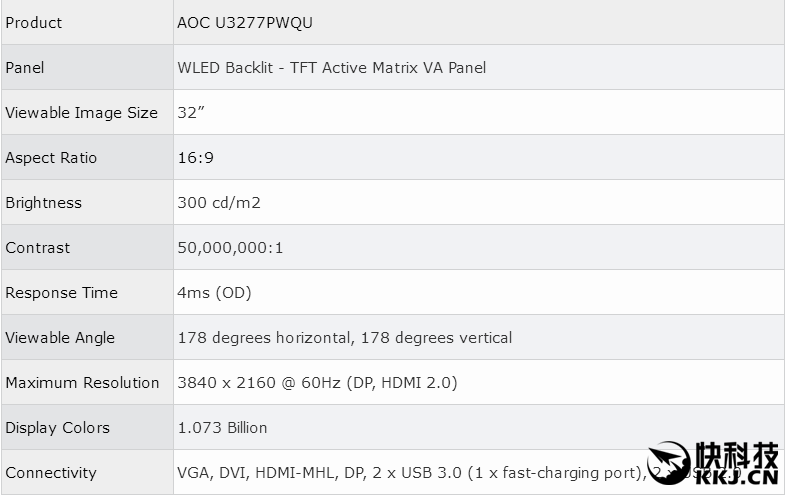Click the Product label cell
Screen dimensions: 788x495
point(34,22)
